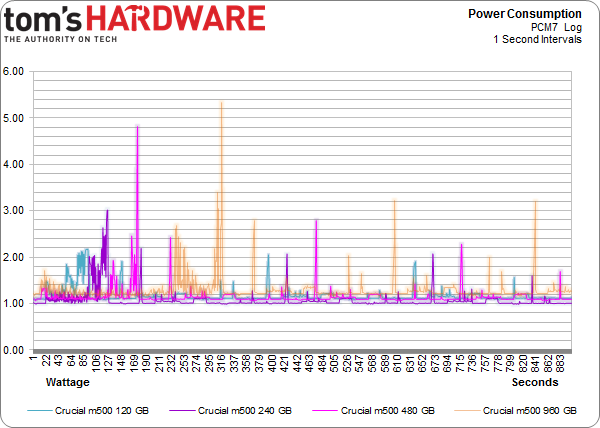The image size is (600, 428).
Task: Click the 'Seconds' axis label
Action: [x=535, y=382]
